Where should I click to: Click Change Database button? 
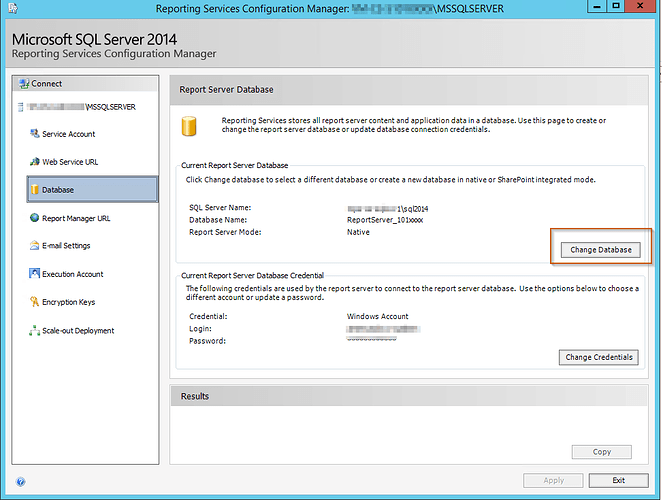600,250
